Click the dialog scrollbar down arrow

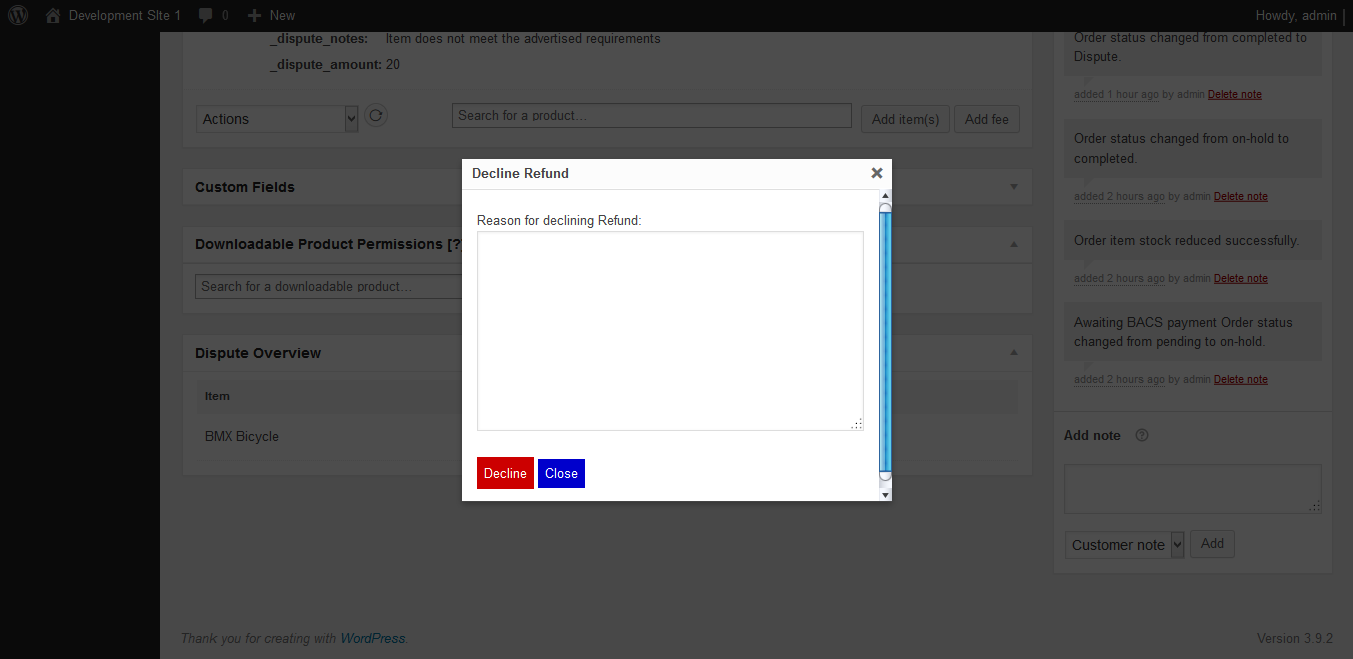885,494
